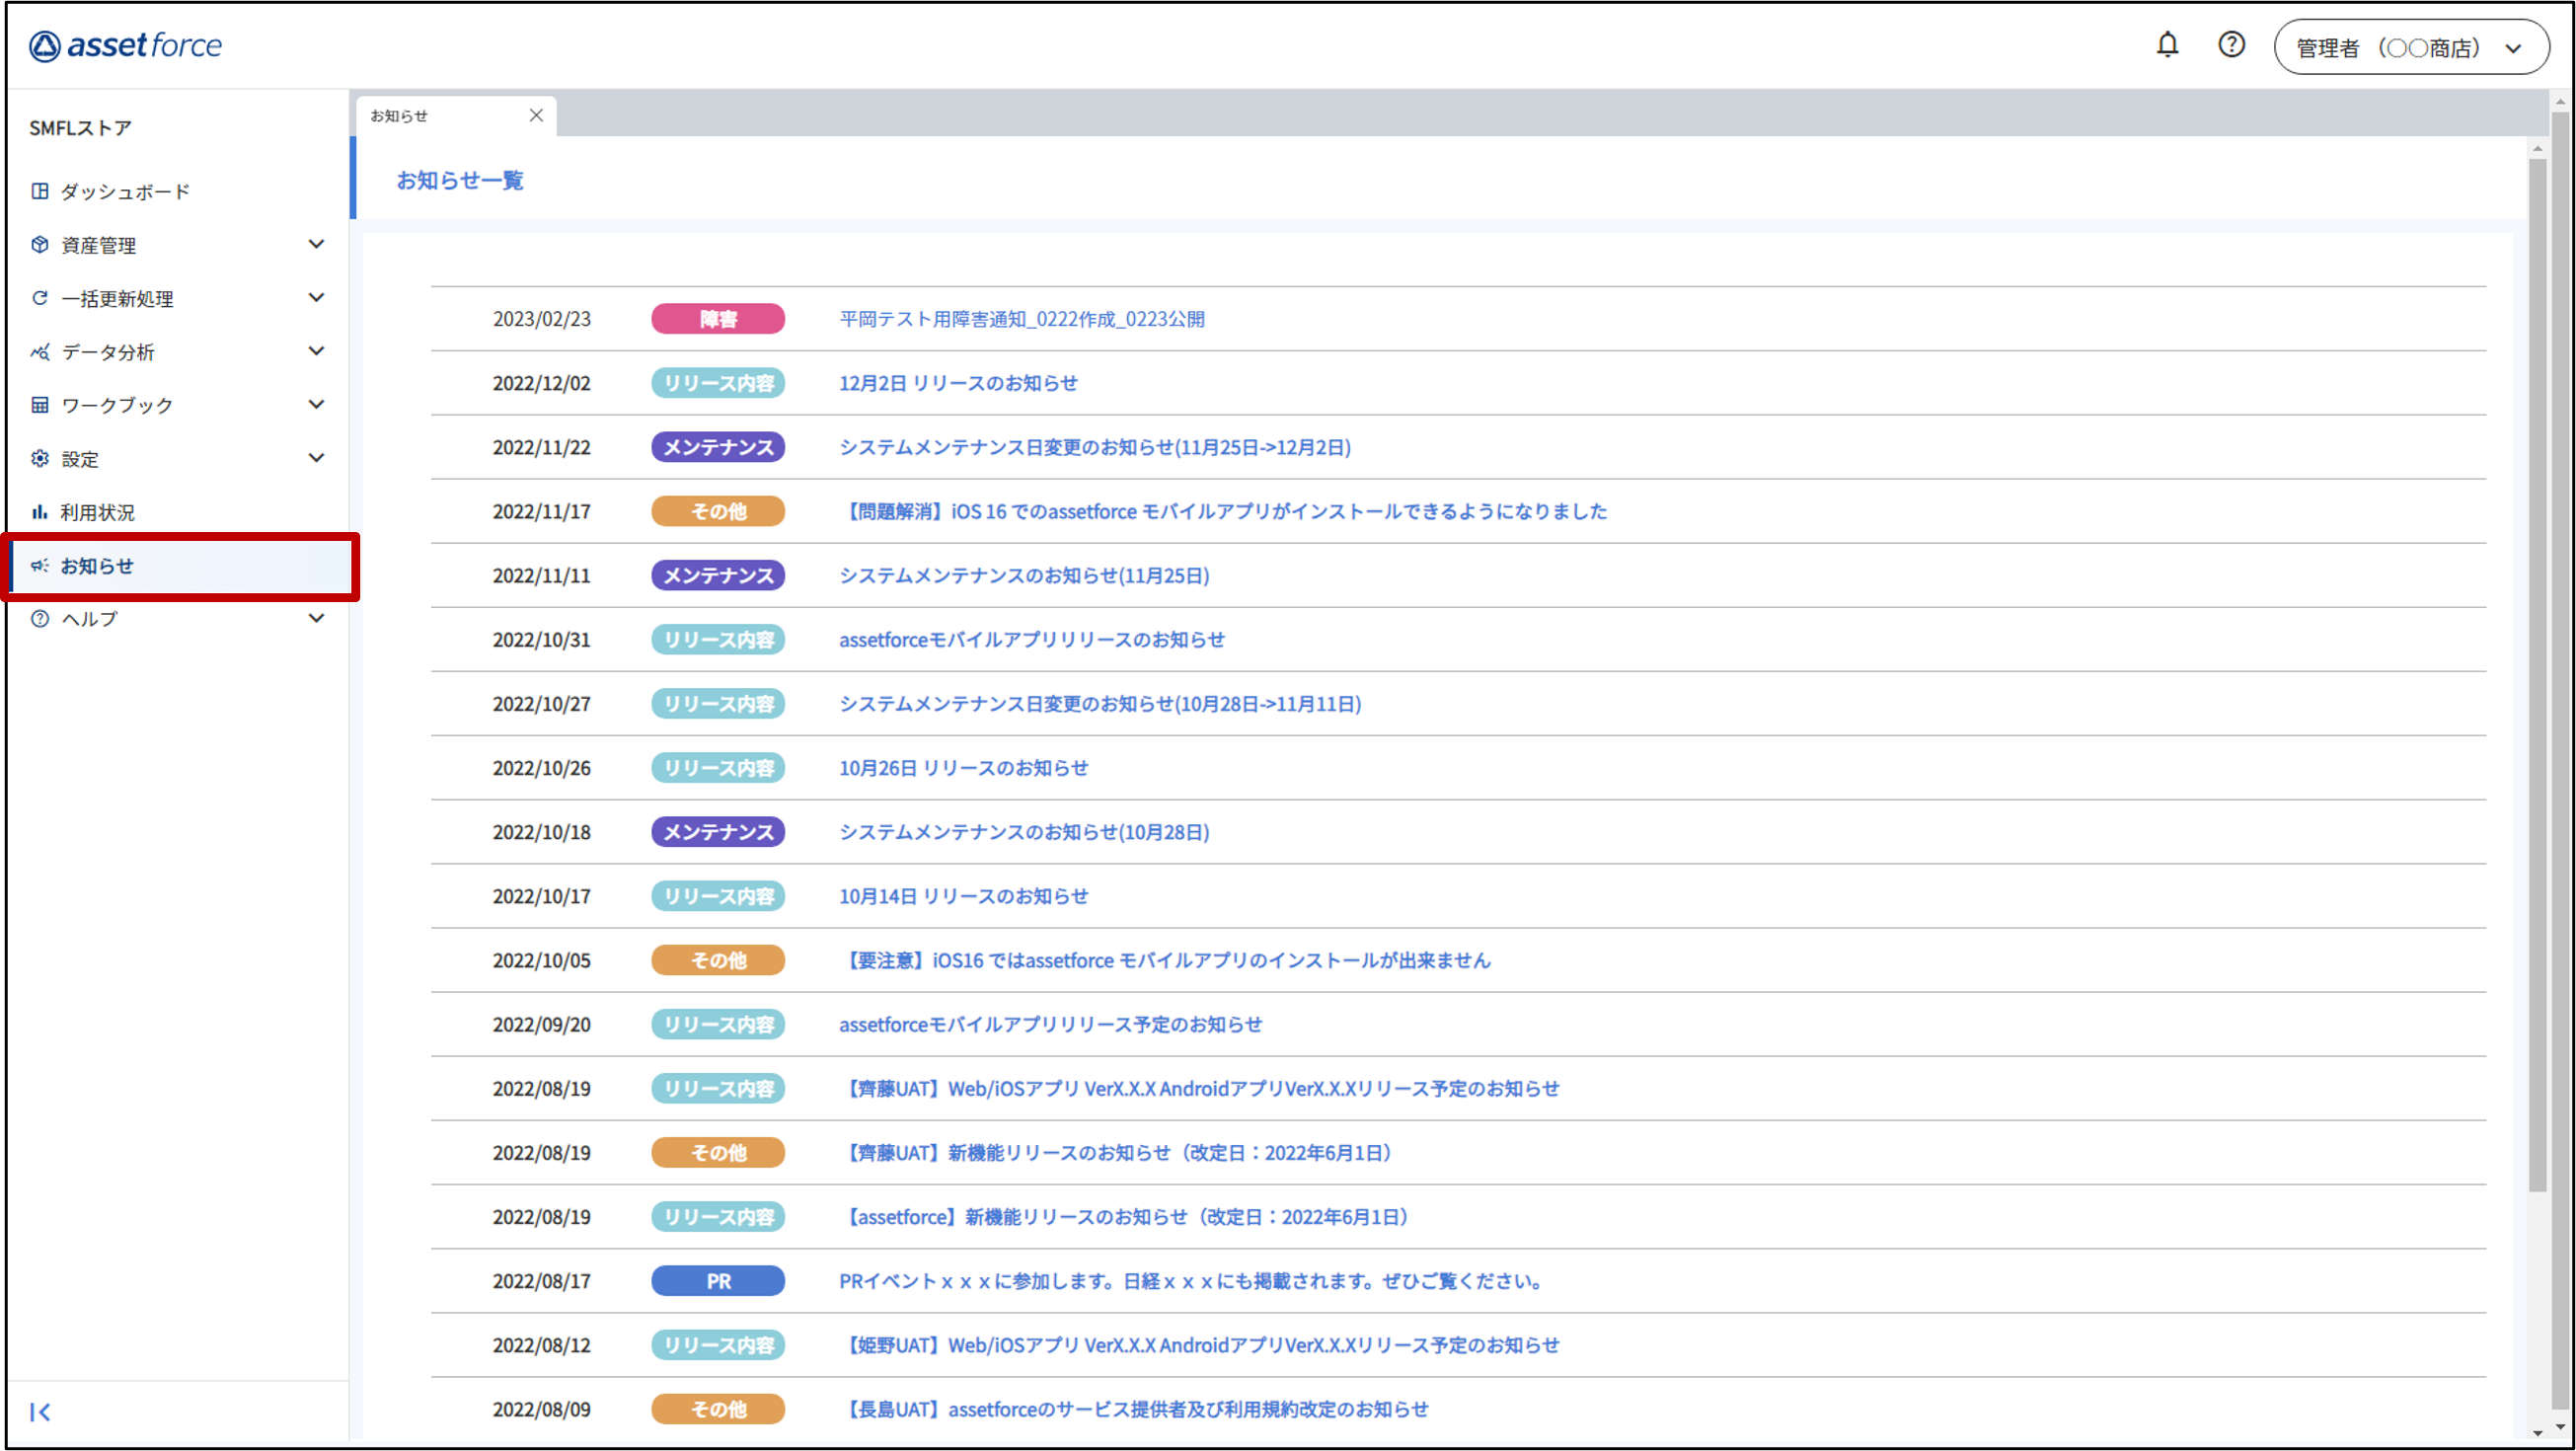The image size is (2576, 1451).
Task: Close the お知らせ tab
Action: pyautogui.click(x=536, y=115)
